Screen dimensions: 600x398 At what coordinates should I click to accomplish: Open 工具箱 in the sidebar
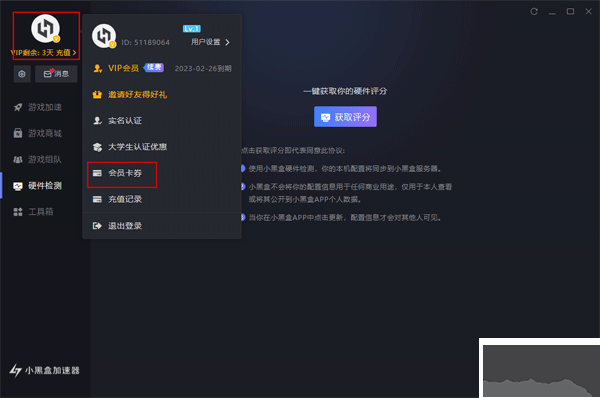pyautogui.click(x=41, y=212)
